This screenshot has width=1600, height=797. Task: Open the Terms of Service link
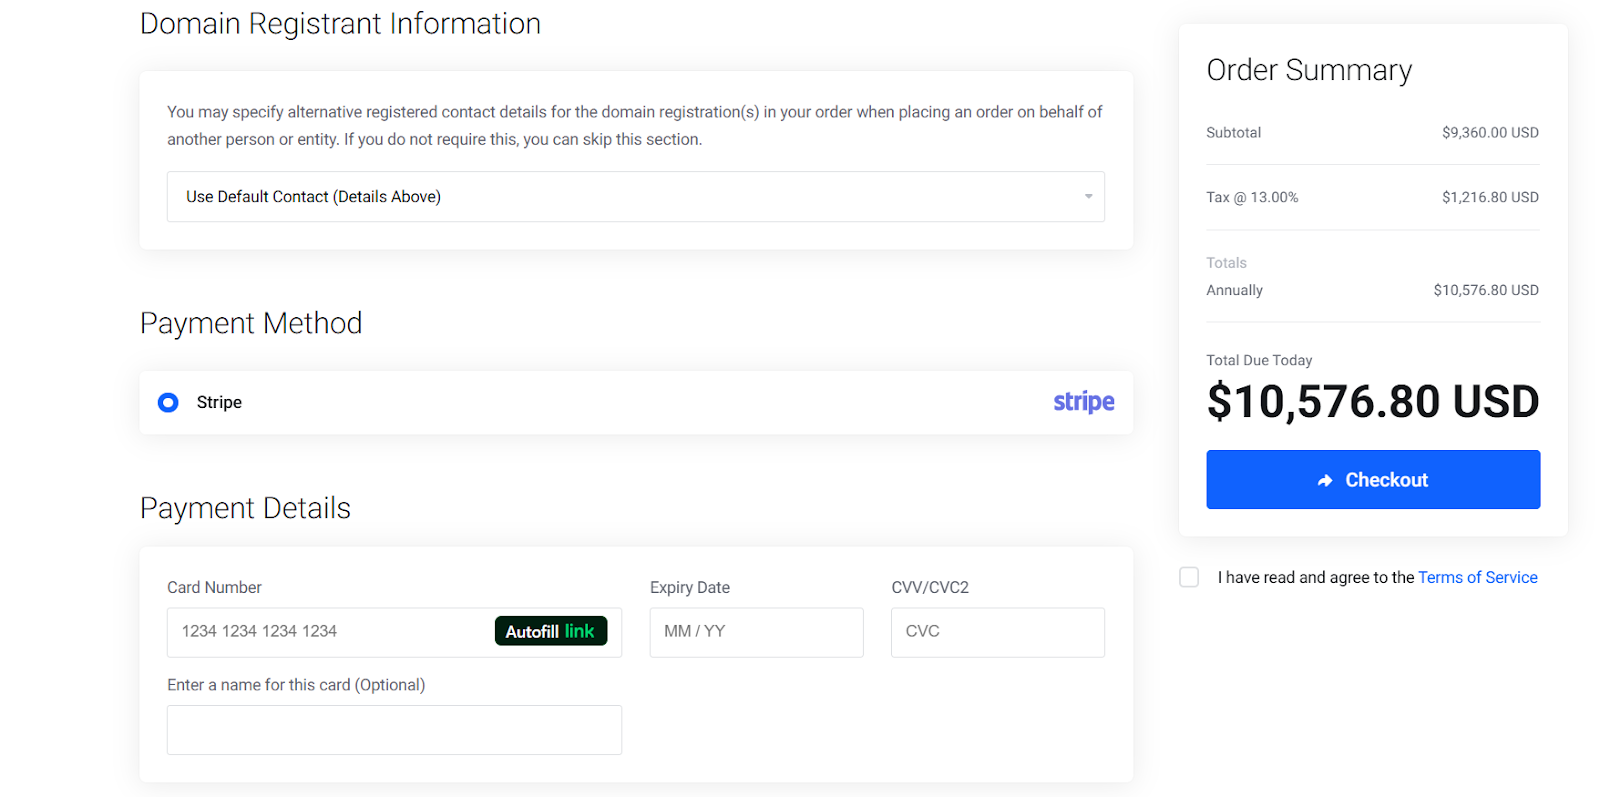click(x=1478, y=577)
